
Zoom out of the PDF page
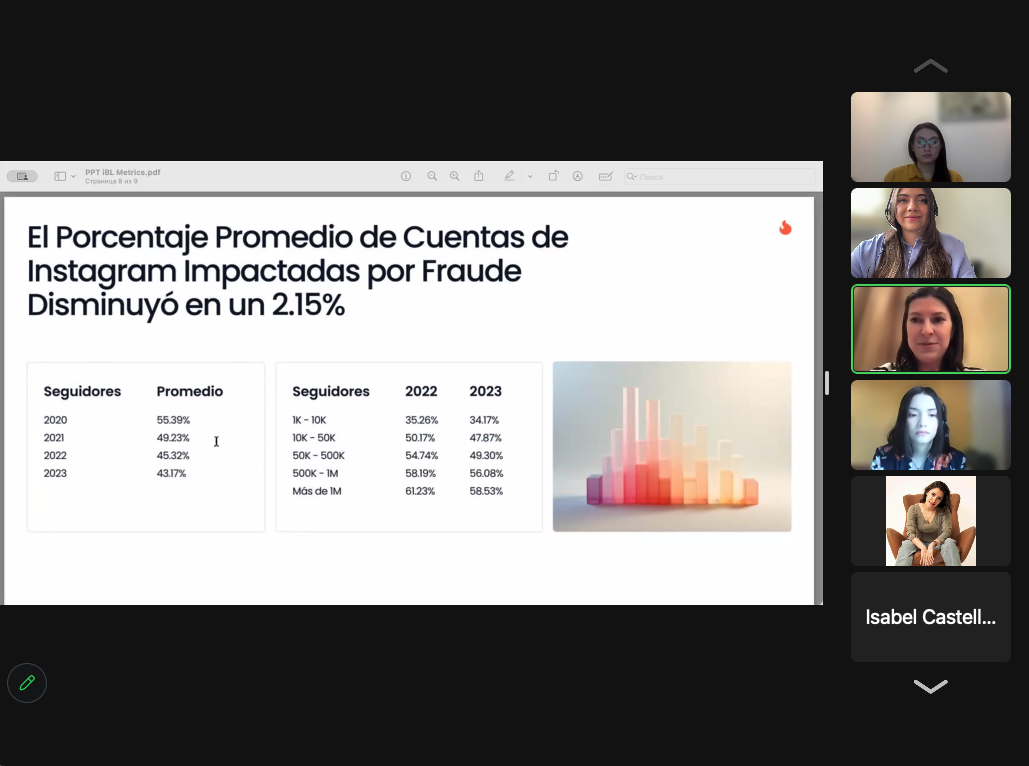click(x=432, y=176)
